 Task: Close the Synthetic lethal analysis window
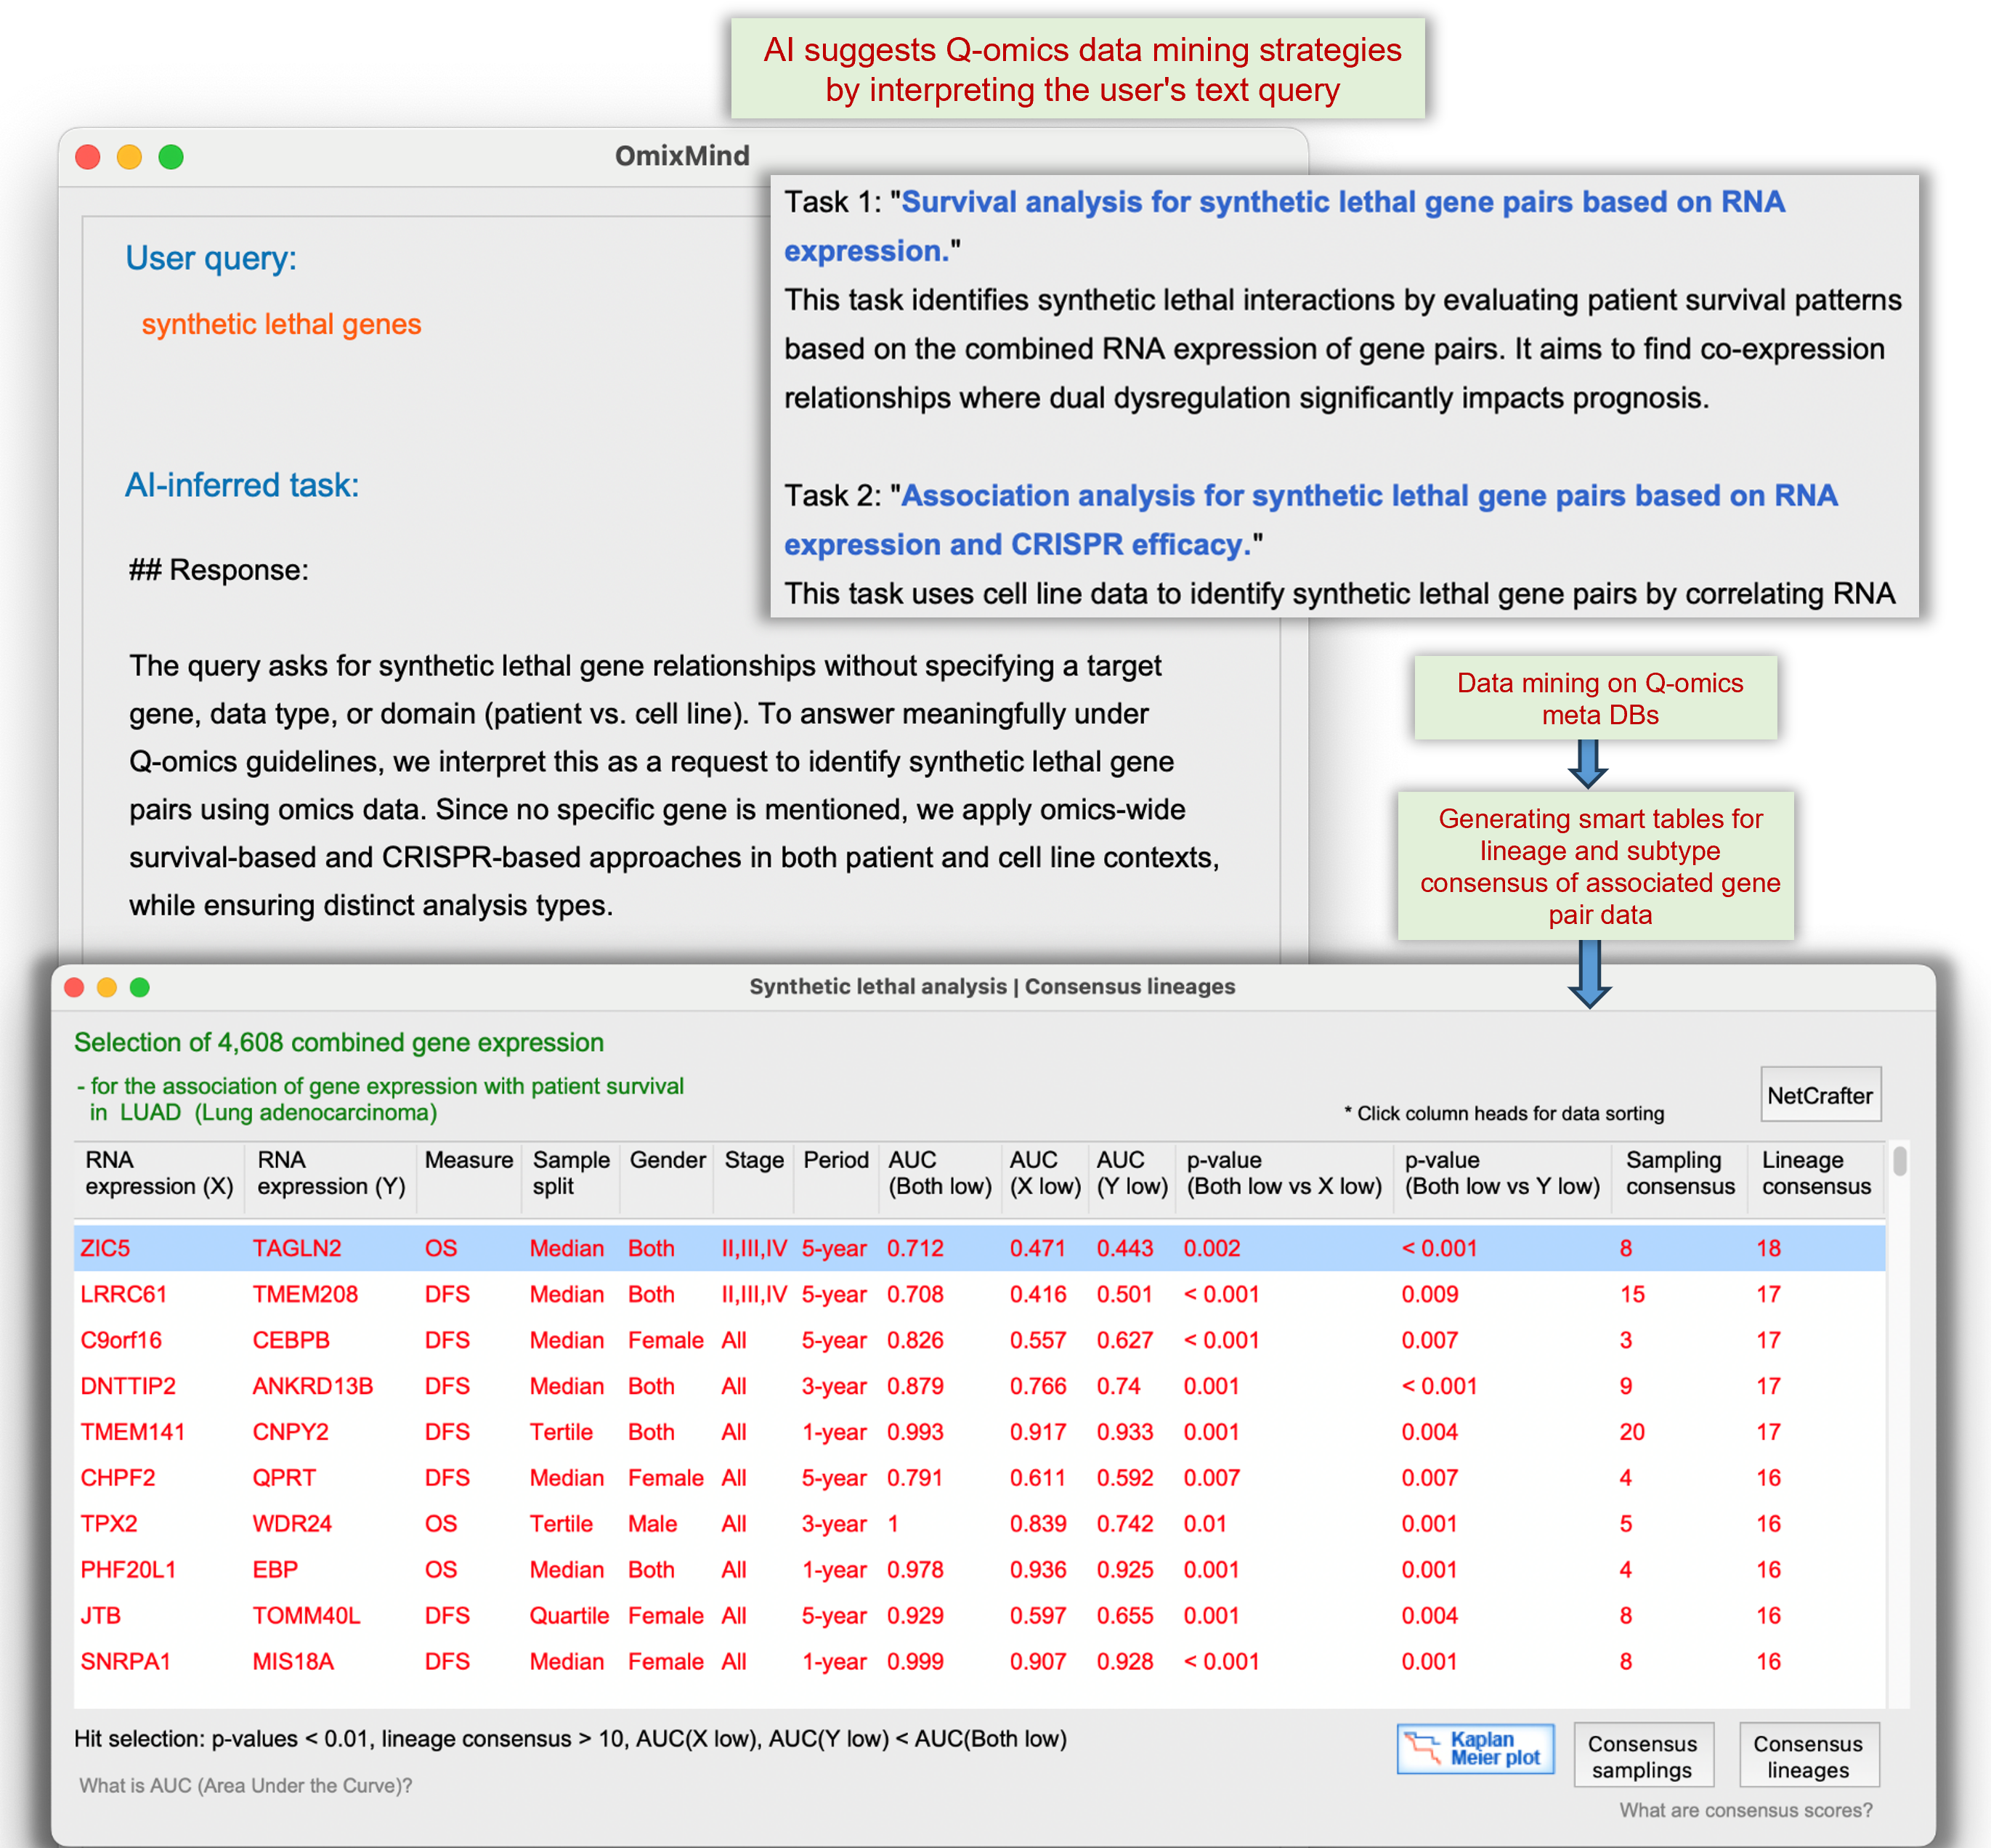tap(74, 988)
